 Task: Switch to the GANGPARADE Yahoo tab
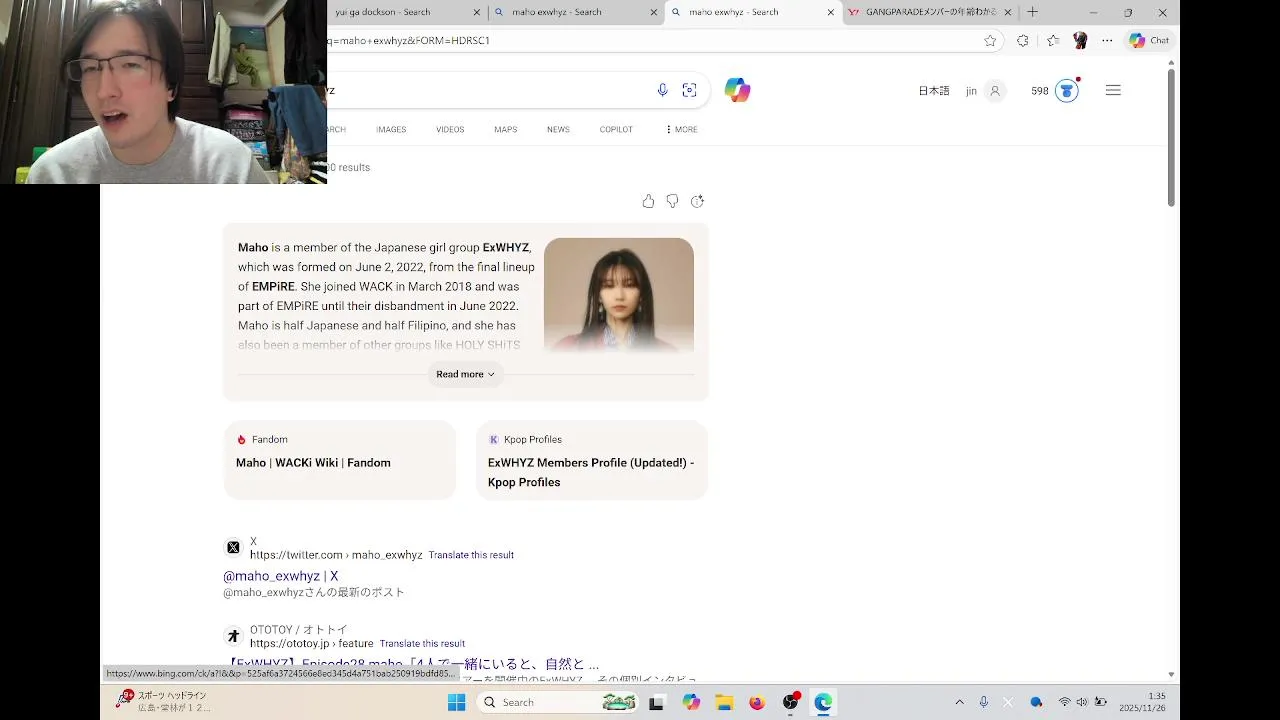tap(930, 12)
